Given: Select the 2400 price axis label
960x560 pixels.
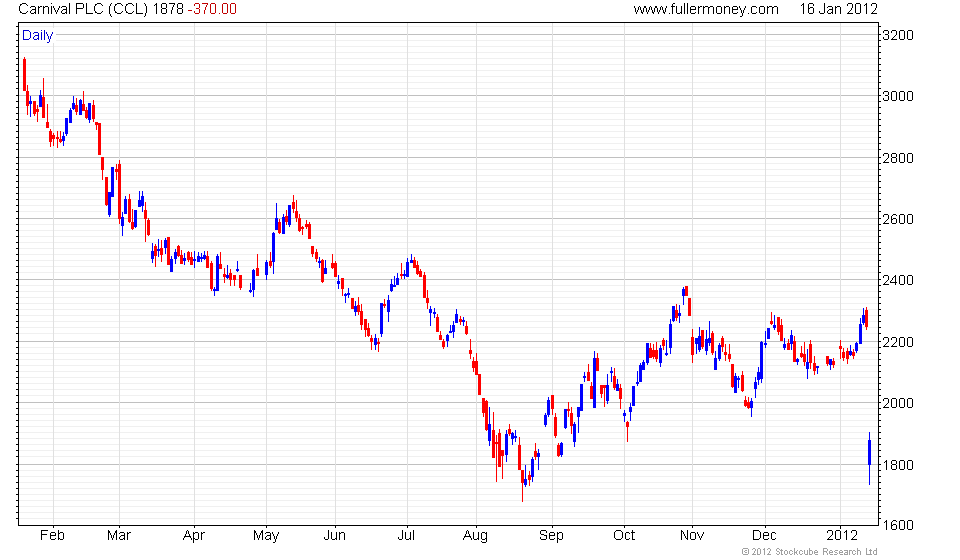Looking at the screenshot, I should pos(898,280).
